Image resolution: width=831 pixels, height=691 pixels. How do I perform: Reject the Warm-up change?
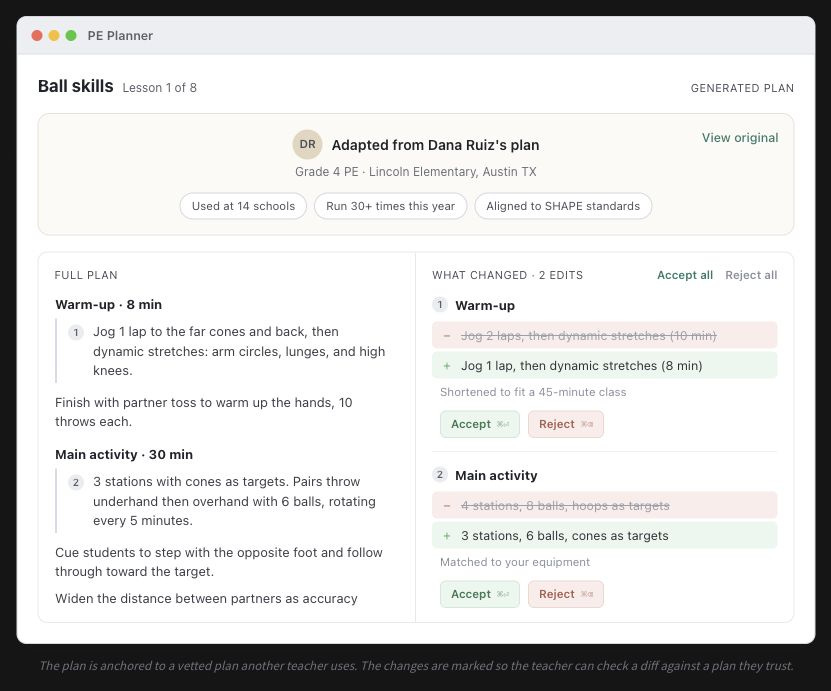[x=565, y=424]
